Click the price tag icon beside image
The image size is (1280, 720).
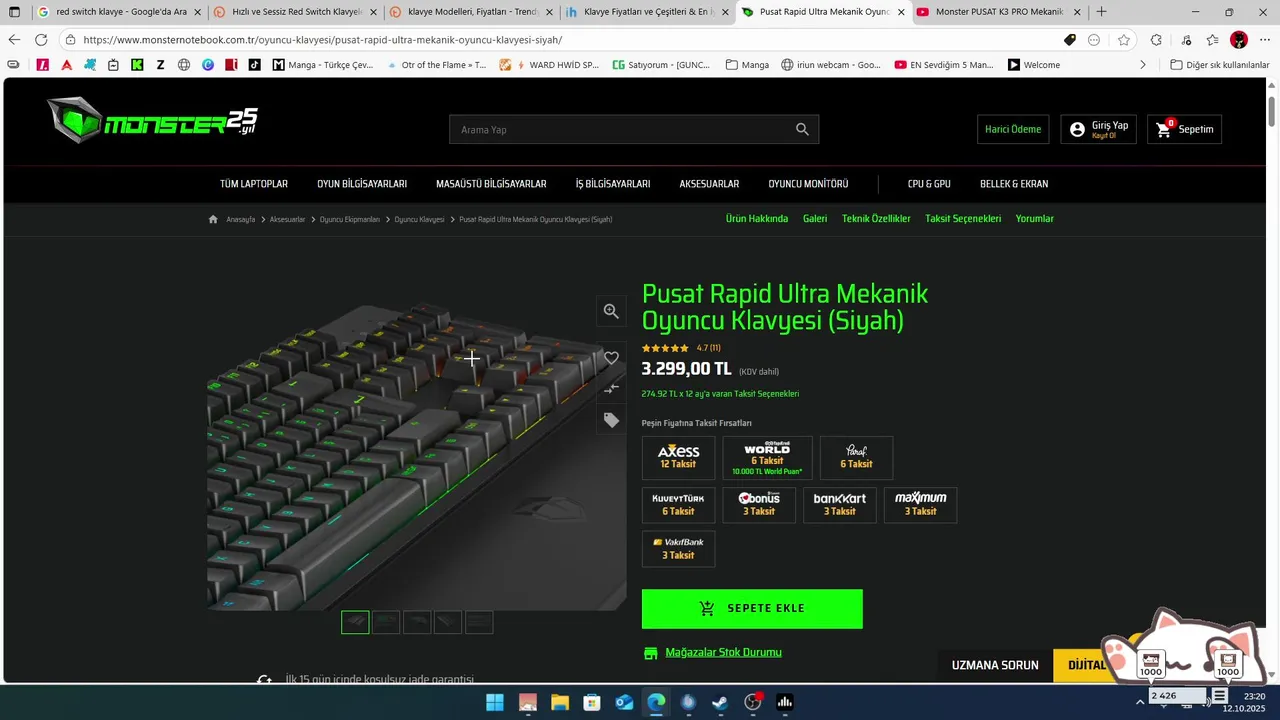[611, 420]
